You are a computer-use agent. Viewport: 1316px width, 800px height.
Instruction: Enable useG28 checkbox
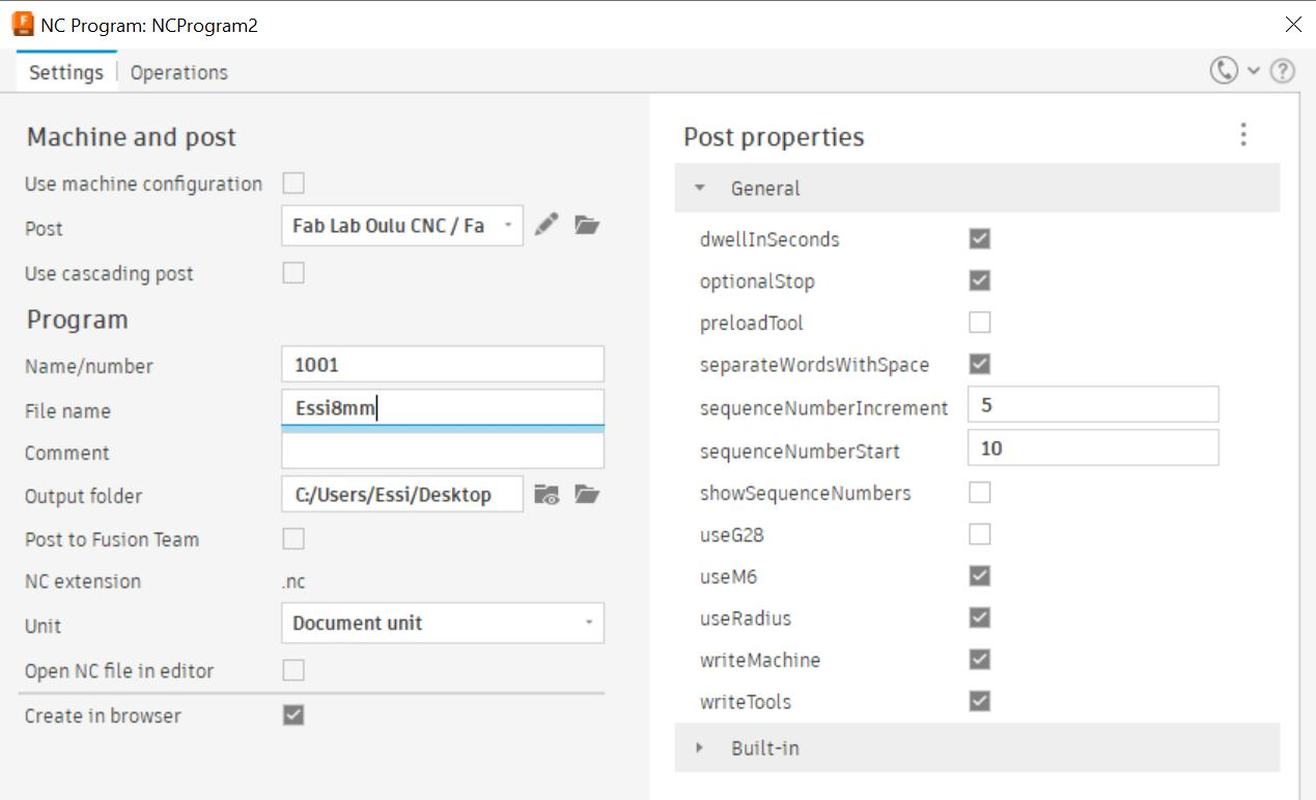tap(980, 534)
